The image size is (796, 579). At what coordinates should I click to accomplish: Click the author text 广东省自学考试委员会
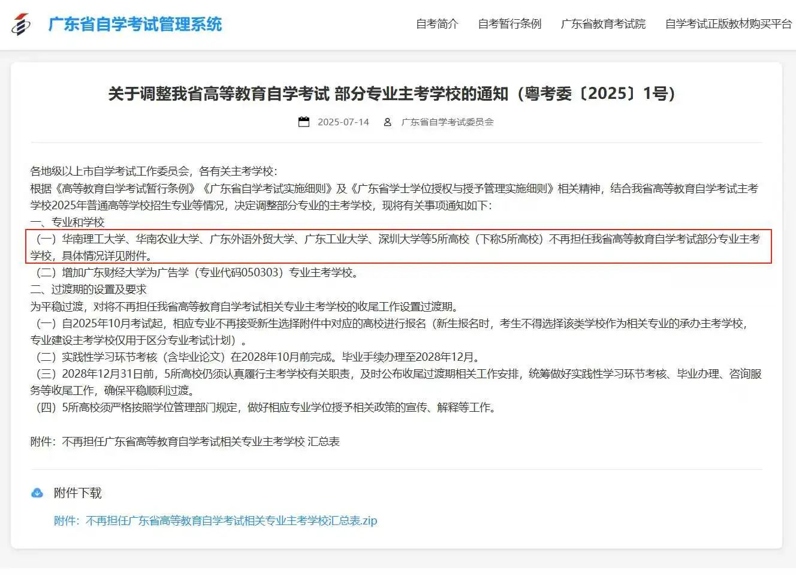point(447,122)
